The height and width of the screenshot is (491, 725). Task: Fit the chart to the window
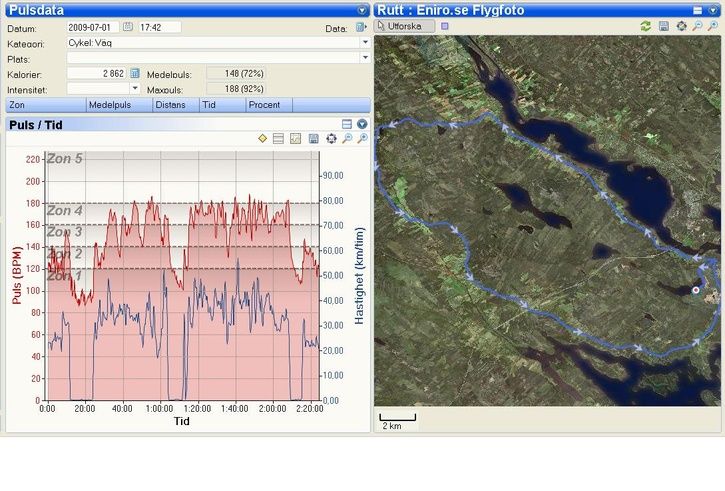(331, 138)
